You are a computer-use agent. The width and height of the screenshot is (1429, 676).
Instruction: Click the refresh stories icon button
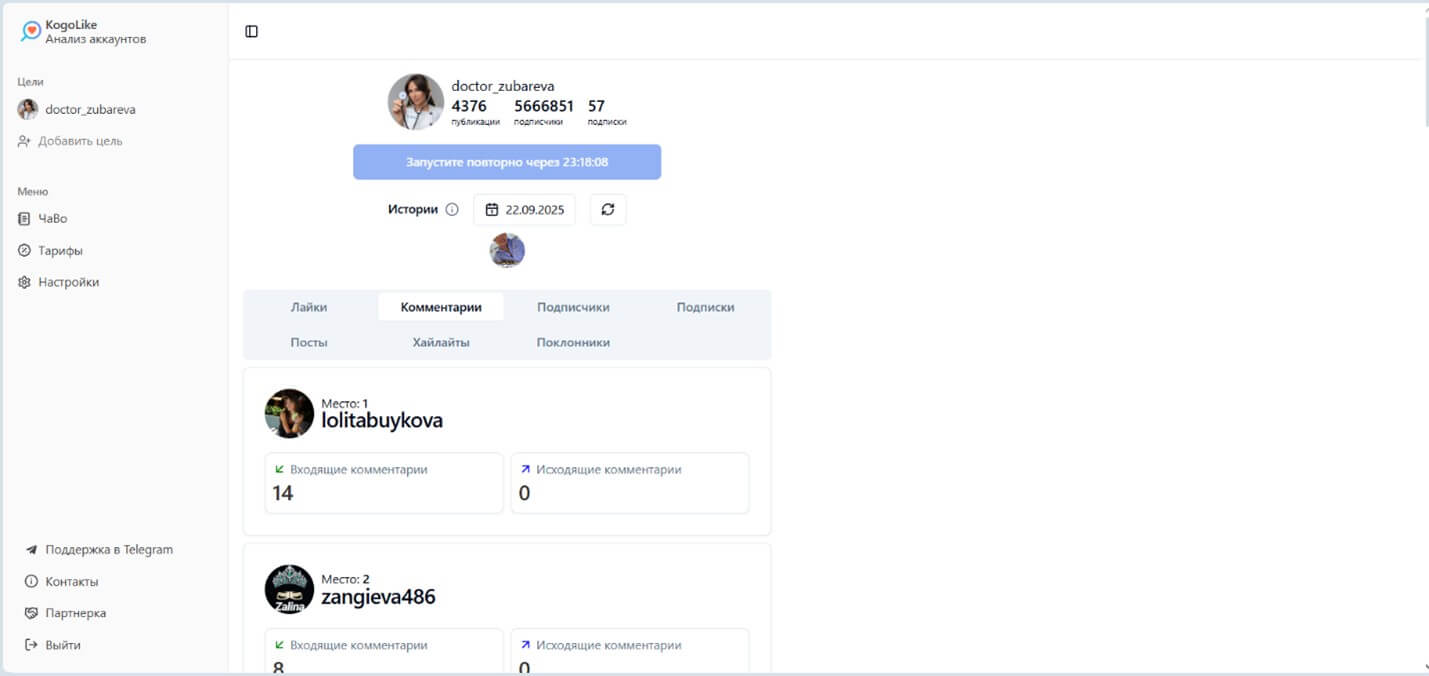point(608,210)
